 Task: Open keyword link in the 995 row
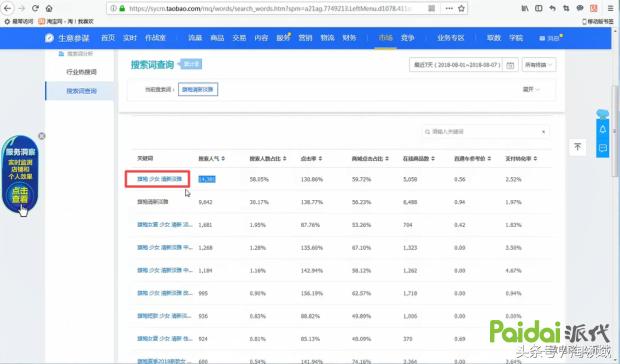[164, 293]
